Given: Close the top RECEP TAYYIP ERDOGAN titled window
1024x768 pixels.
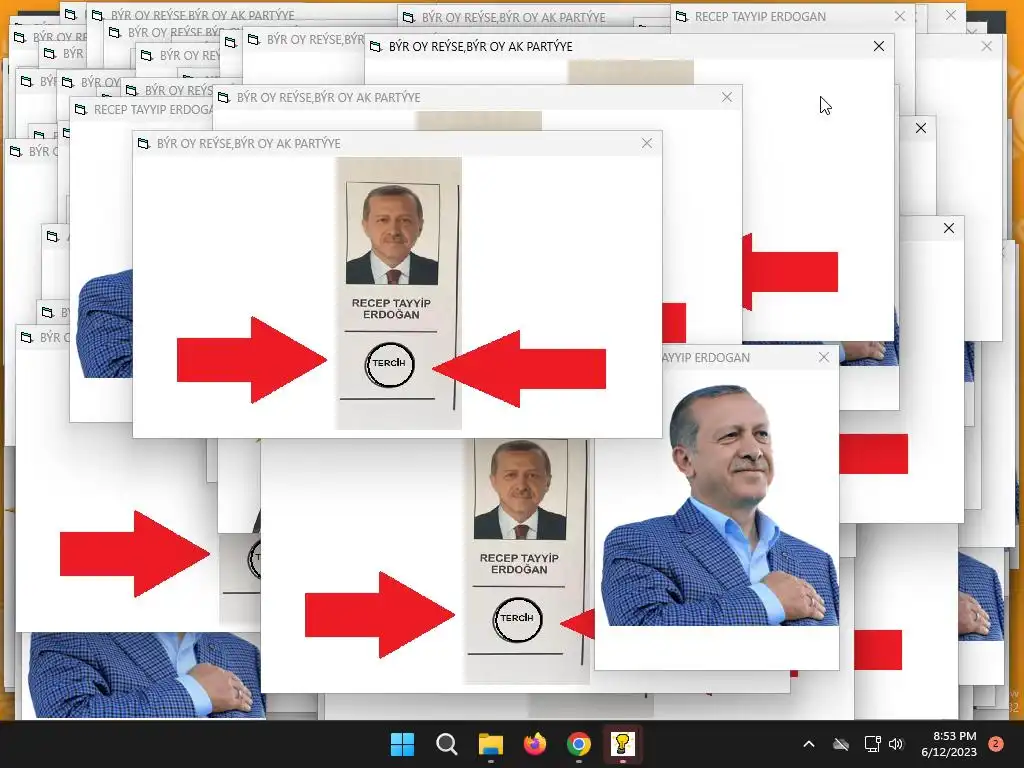Looking at the screenshot, I should [x=900, y=16].
